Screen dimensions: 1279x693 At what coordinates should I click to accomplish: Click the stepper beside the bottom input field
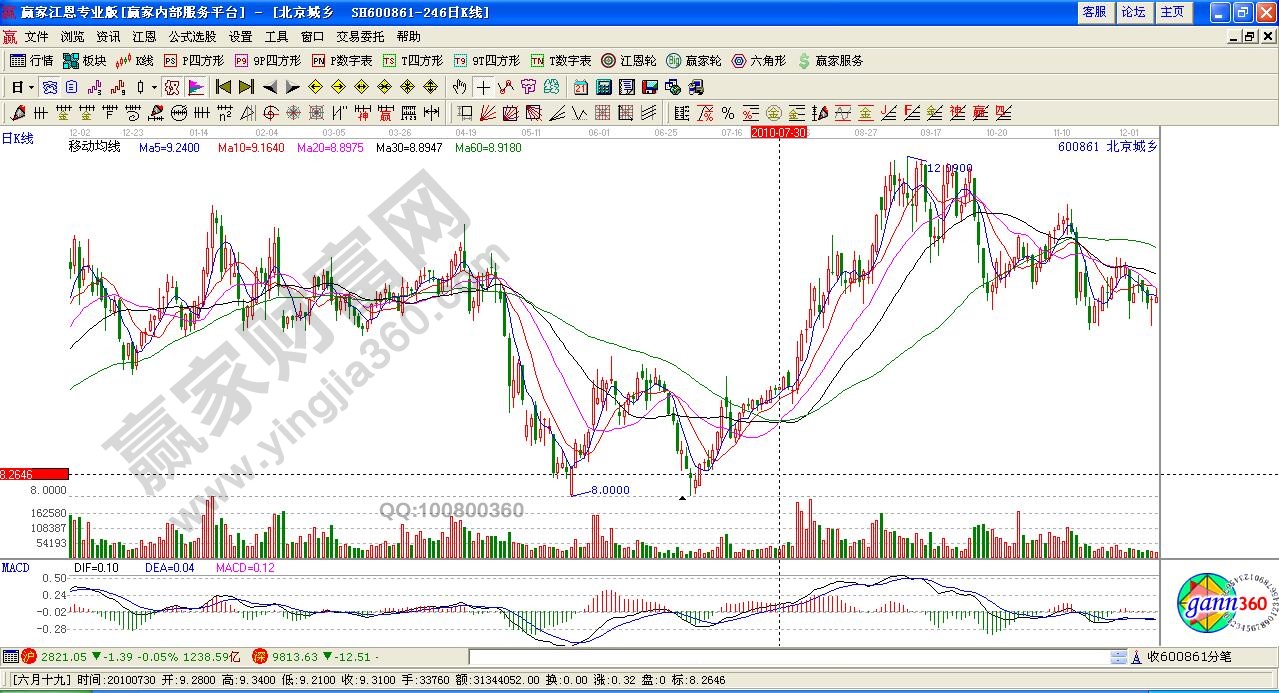[x=1119, y=657]
